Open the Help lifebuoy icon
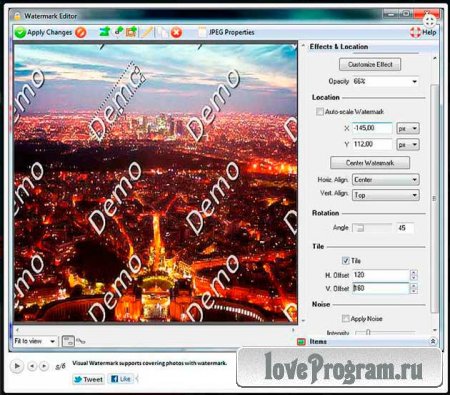Image resolution: width=450 pixels, height=395 pixels. [415, 32]
